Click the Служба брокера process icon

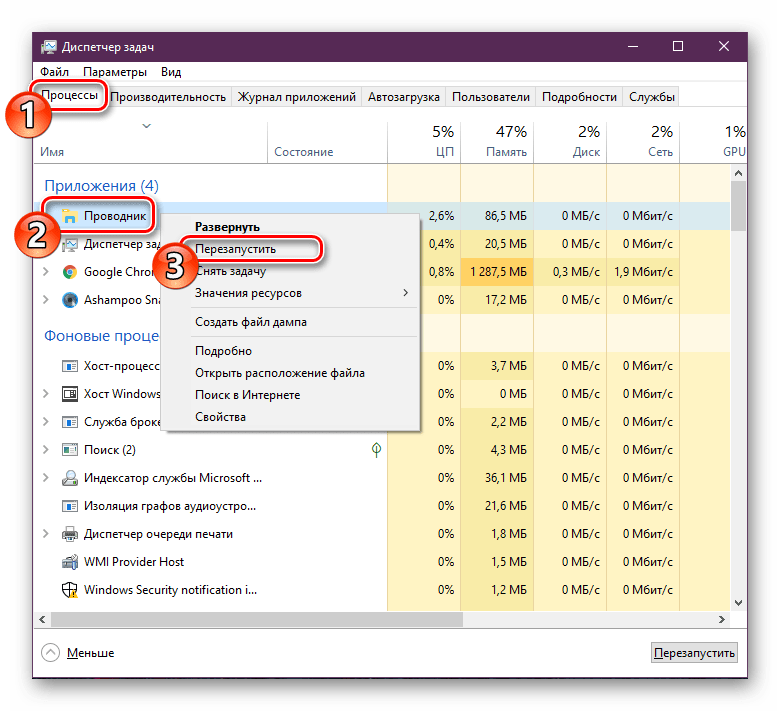tap(70, 422)
